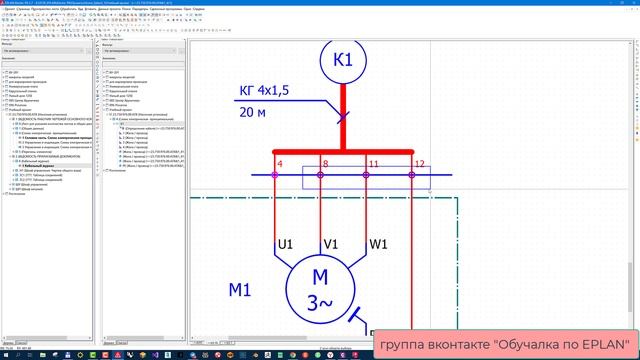Collapse ВЕДОМОСТЬ РАБОЧИХ ЧЕРТЕЖЕЙ node
The image size is (640, 360).
[11, 119]
